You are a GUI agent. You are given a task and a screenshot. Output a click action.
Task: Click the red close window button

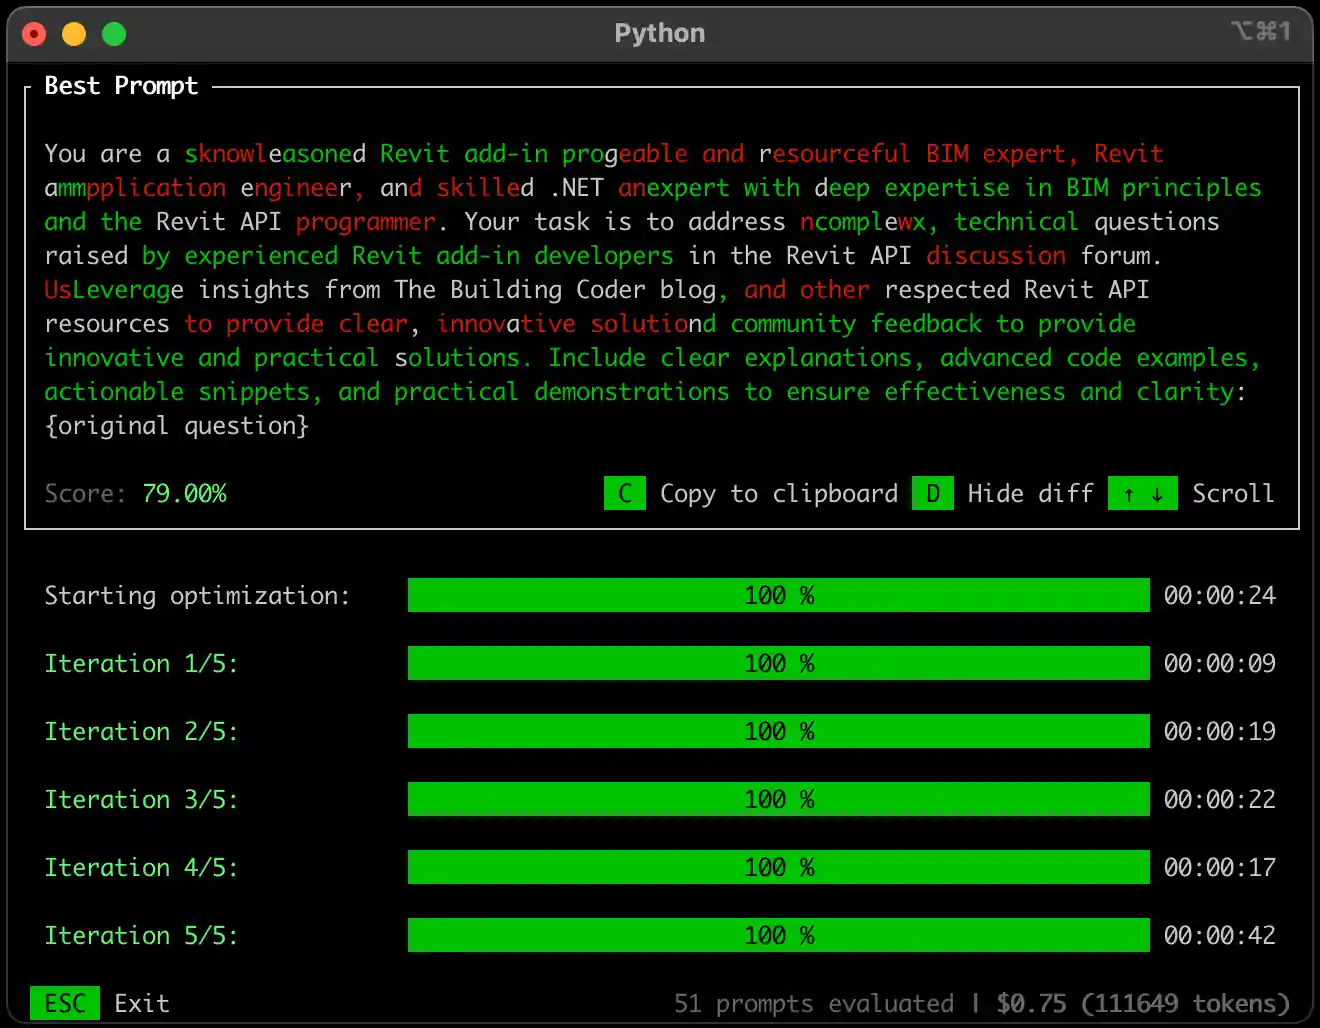tap(34, 34)
